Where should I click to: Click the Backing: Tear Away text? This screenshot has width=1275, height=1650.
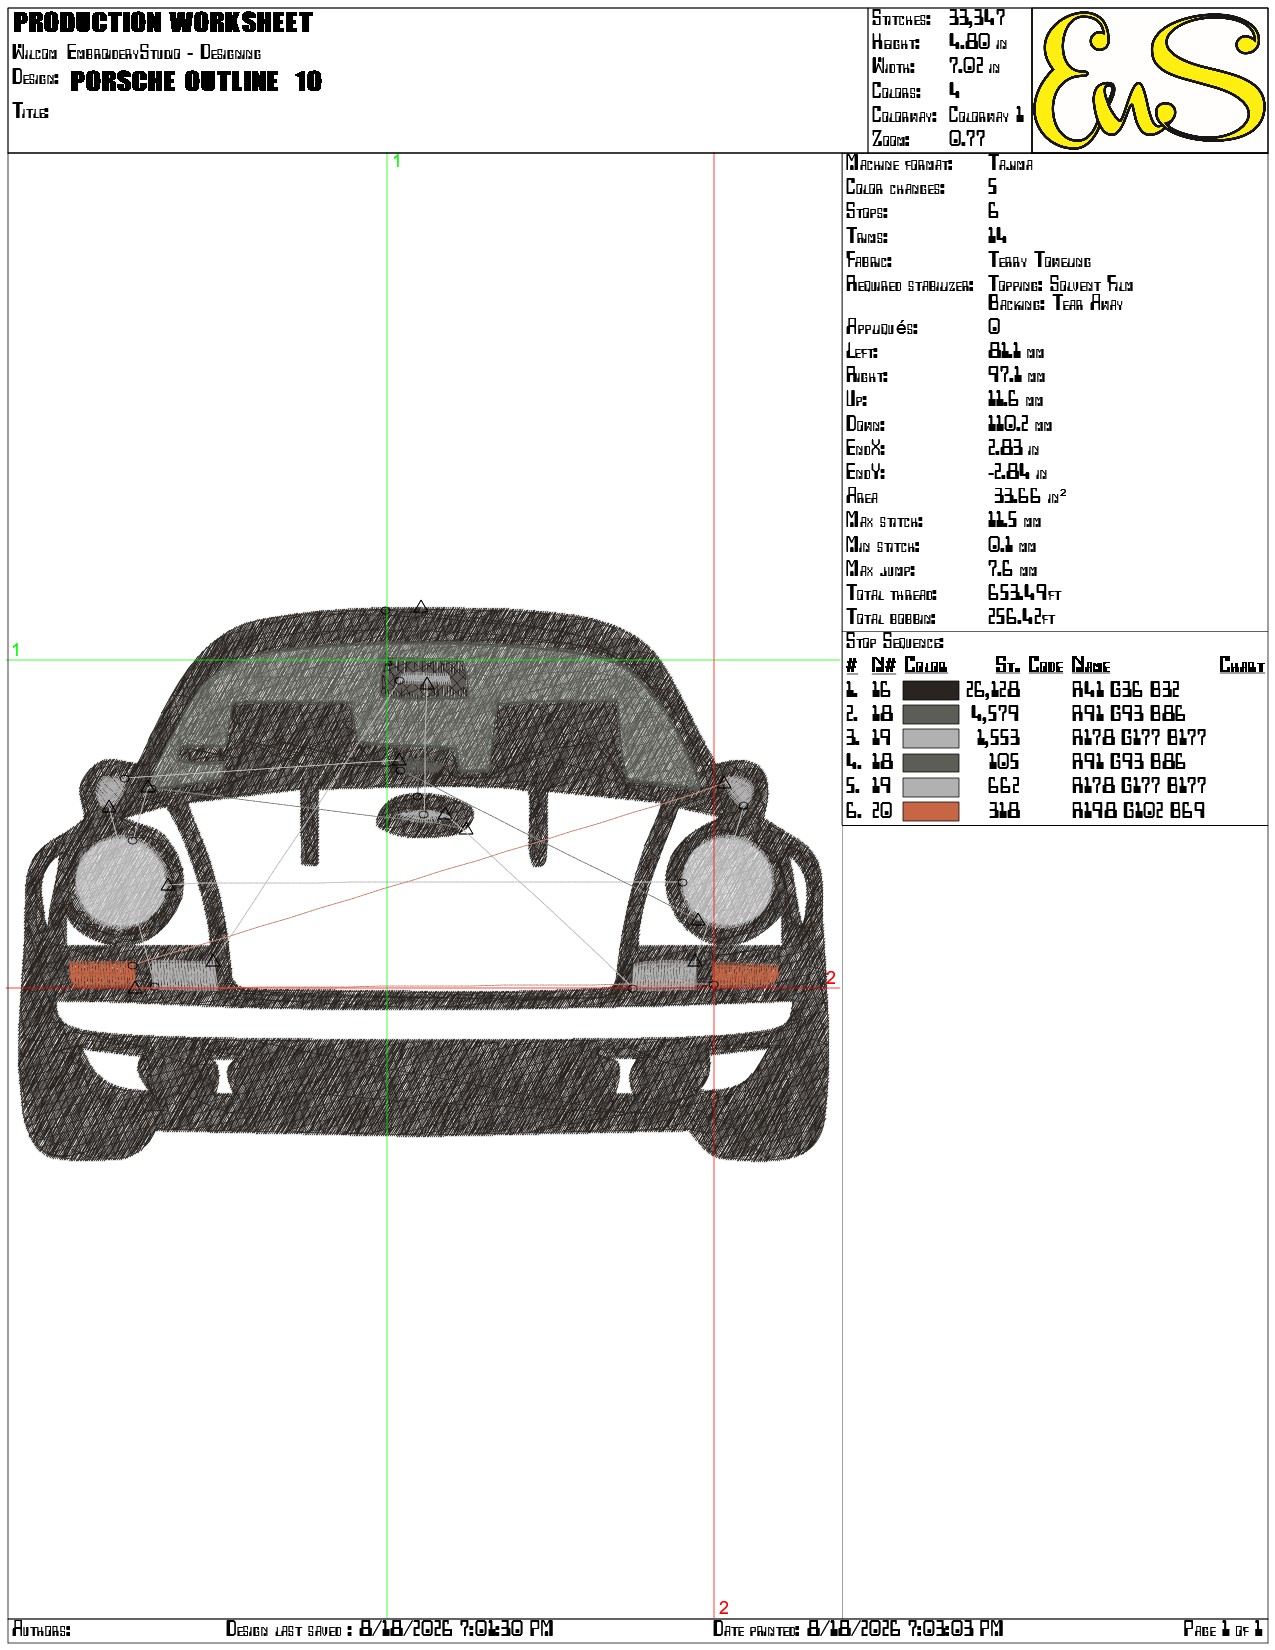tap(1056, 303)
